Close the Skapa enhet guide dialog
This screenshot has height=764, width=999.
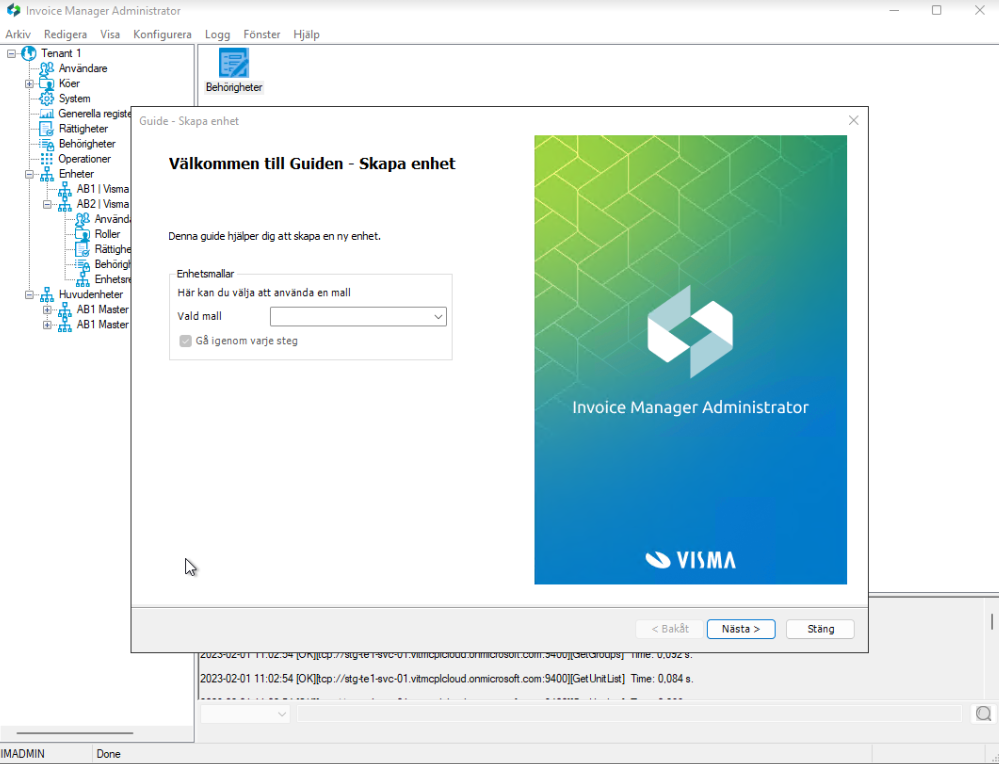click(x=853, y=120)
